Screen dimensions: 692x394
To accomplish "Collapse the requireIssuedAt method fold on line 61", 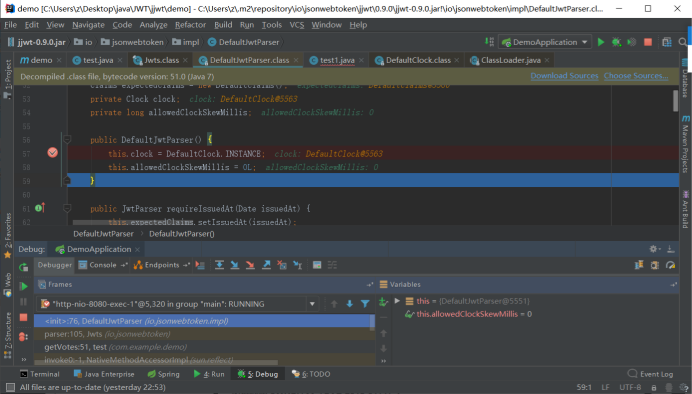I will point(67,208).
